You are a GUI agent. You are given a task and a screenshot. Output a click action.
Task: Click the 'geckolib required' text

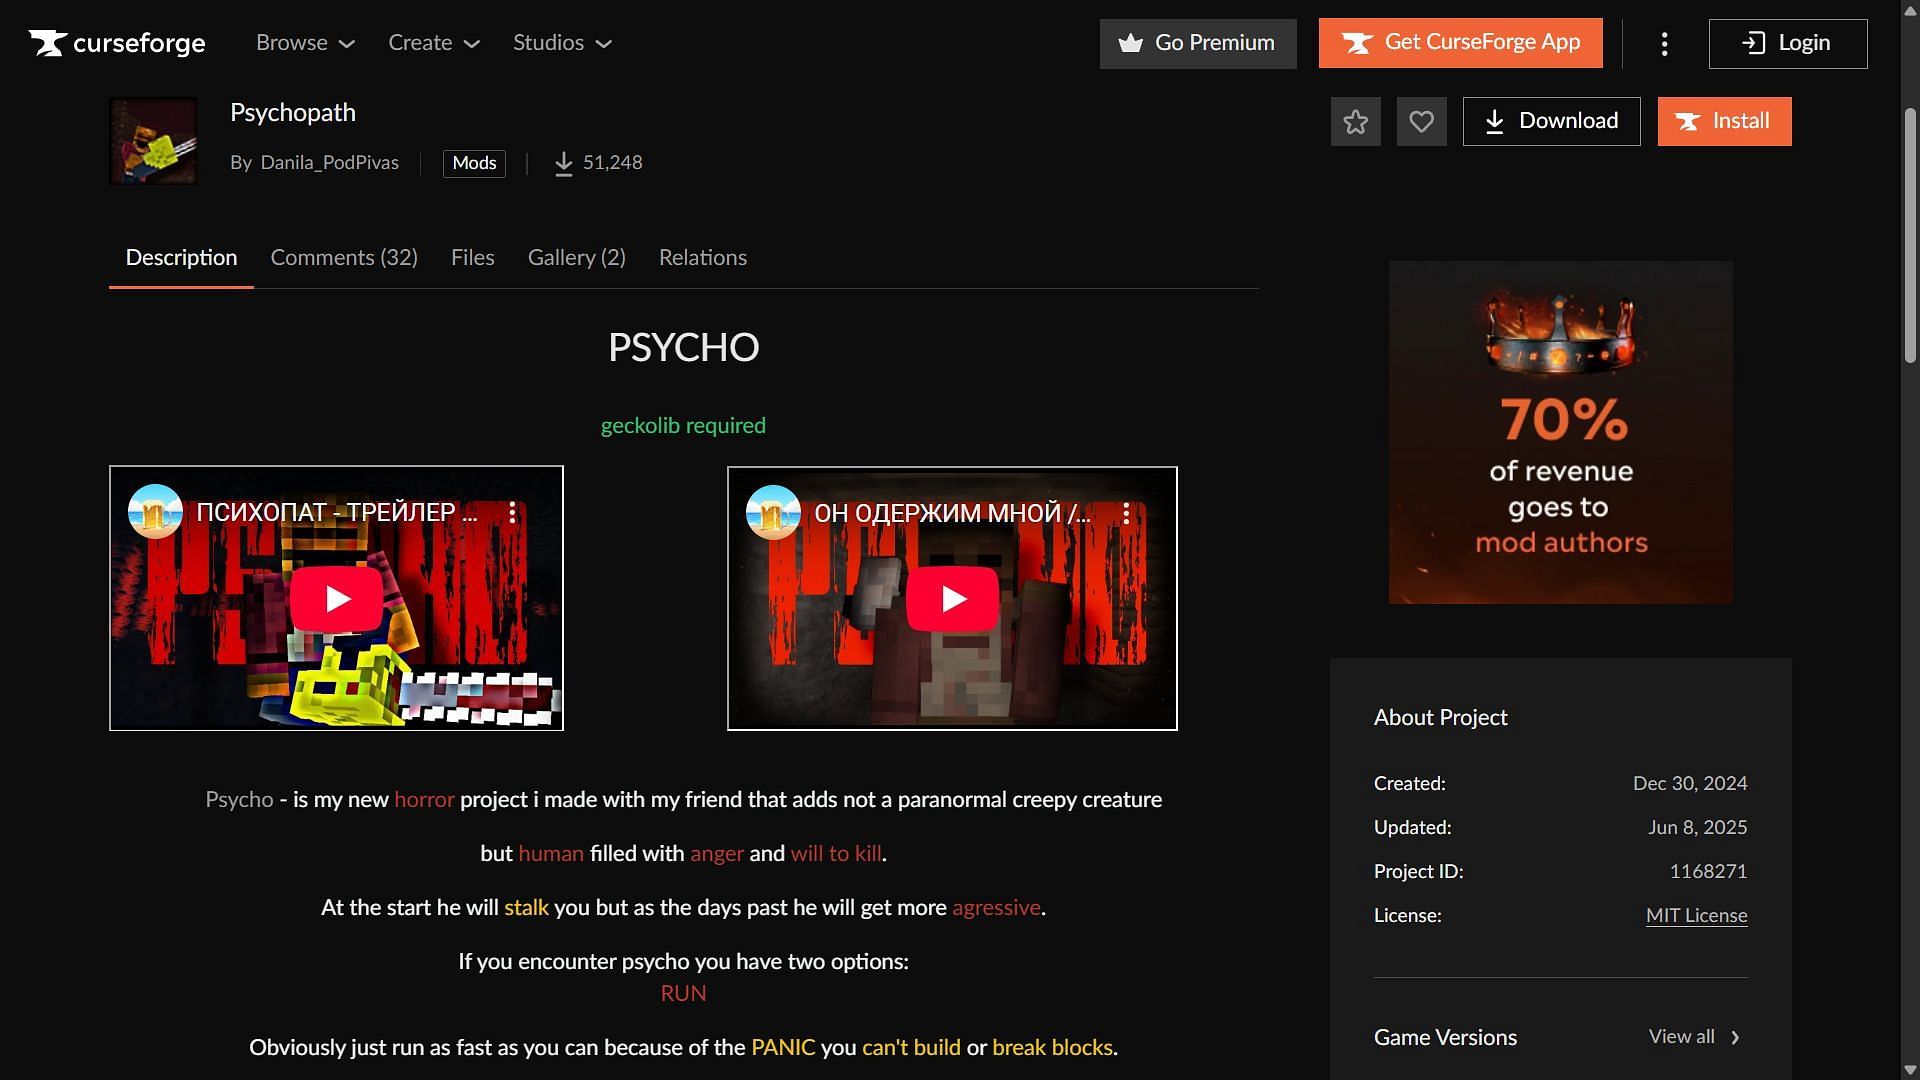[683, 426]
